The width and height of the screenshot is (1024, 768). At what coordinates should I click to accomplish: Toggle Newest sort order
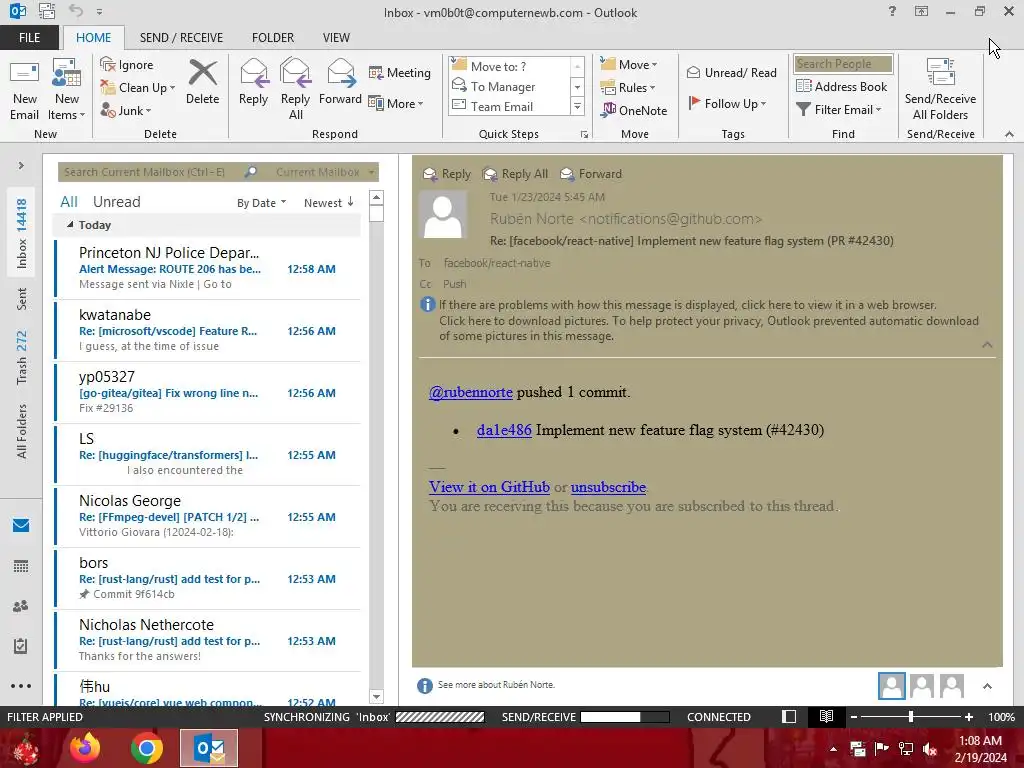pos(328,203)
